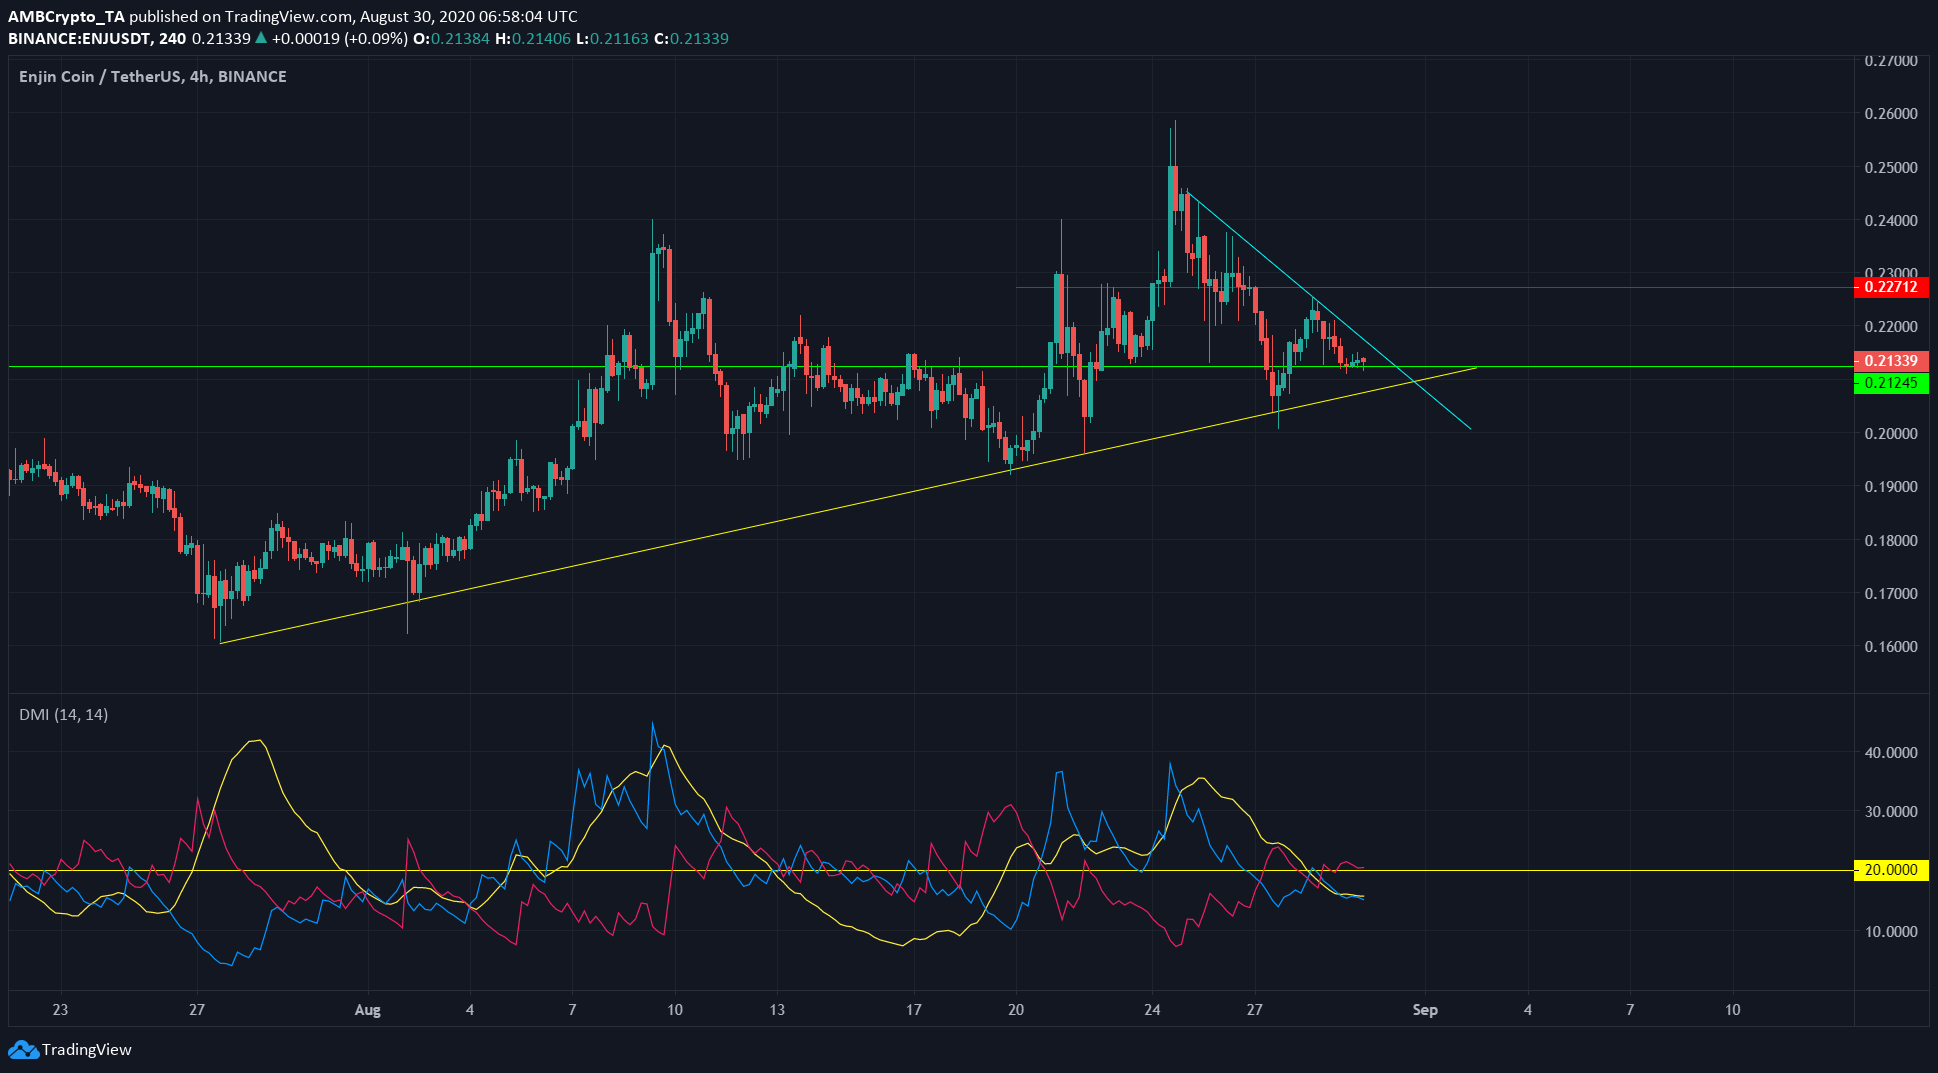Screen dimensions: 1938x1073
Task: Click the BINANCE:ENJUSDT symbol text
Action: [x=79, y=38]
